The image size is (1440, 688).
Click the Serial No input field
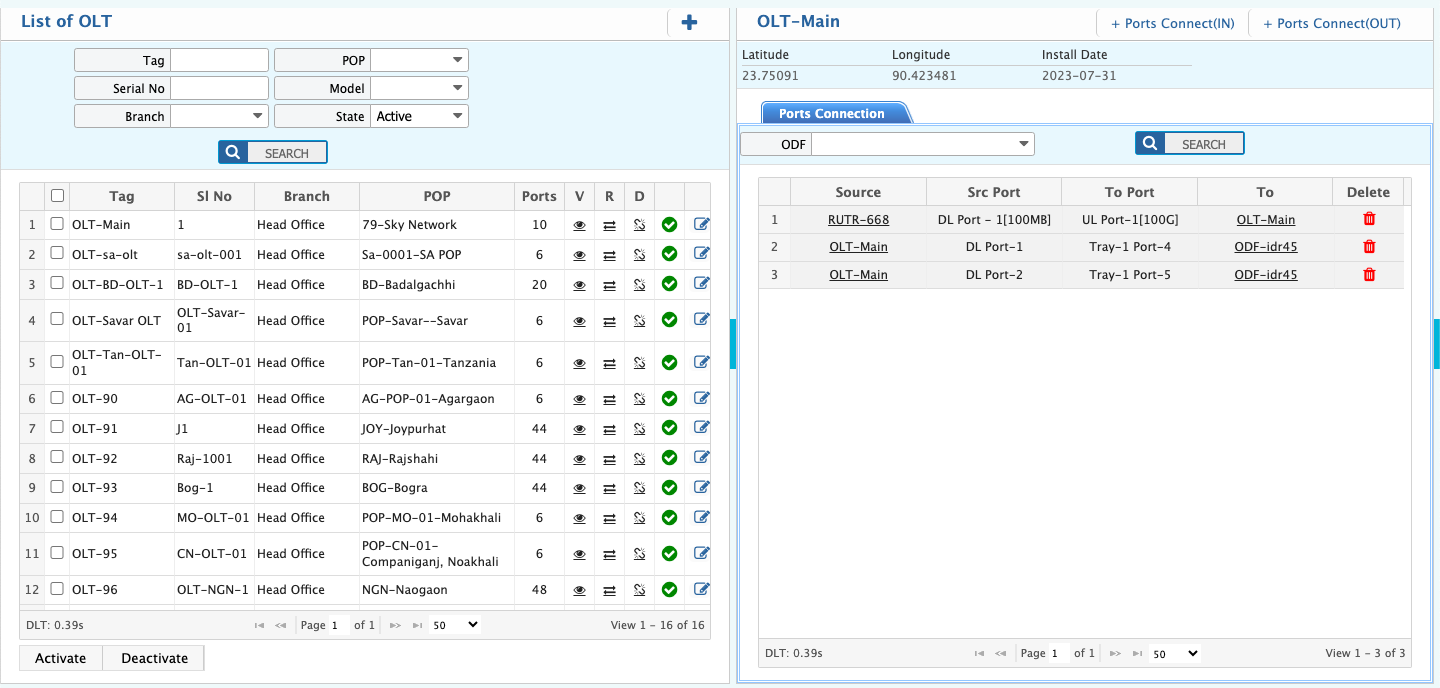coord(219,88)
